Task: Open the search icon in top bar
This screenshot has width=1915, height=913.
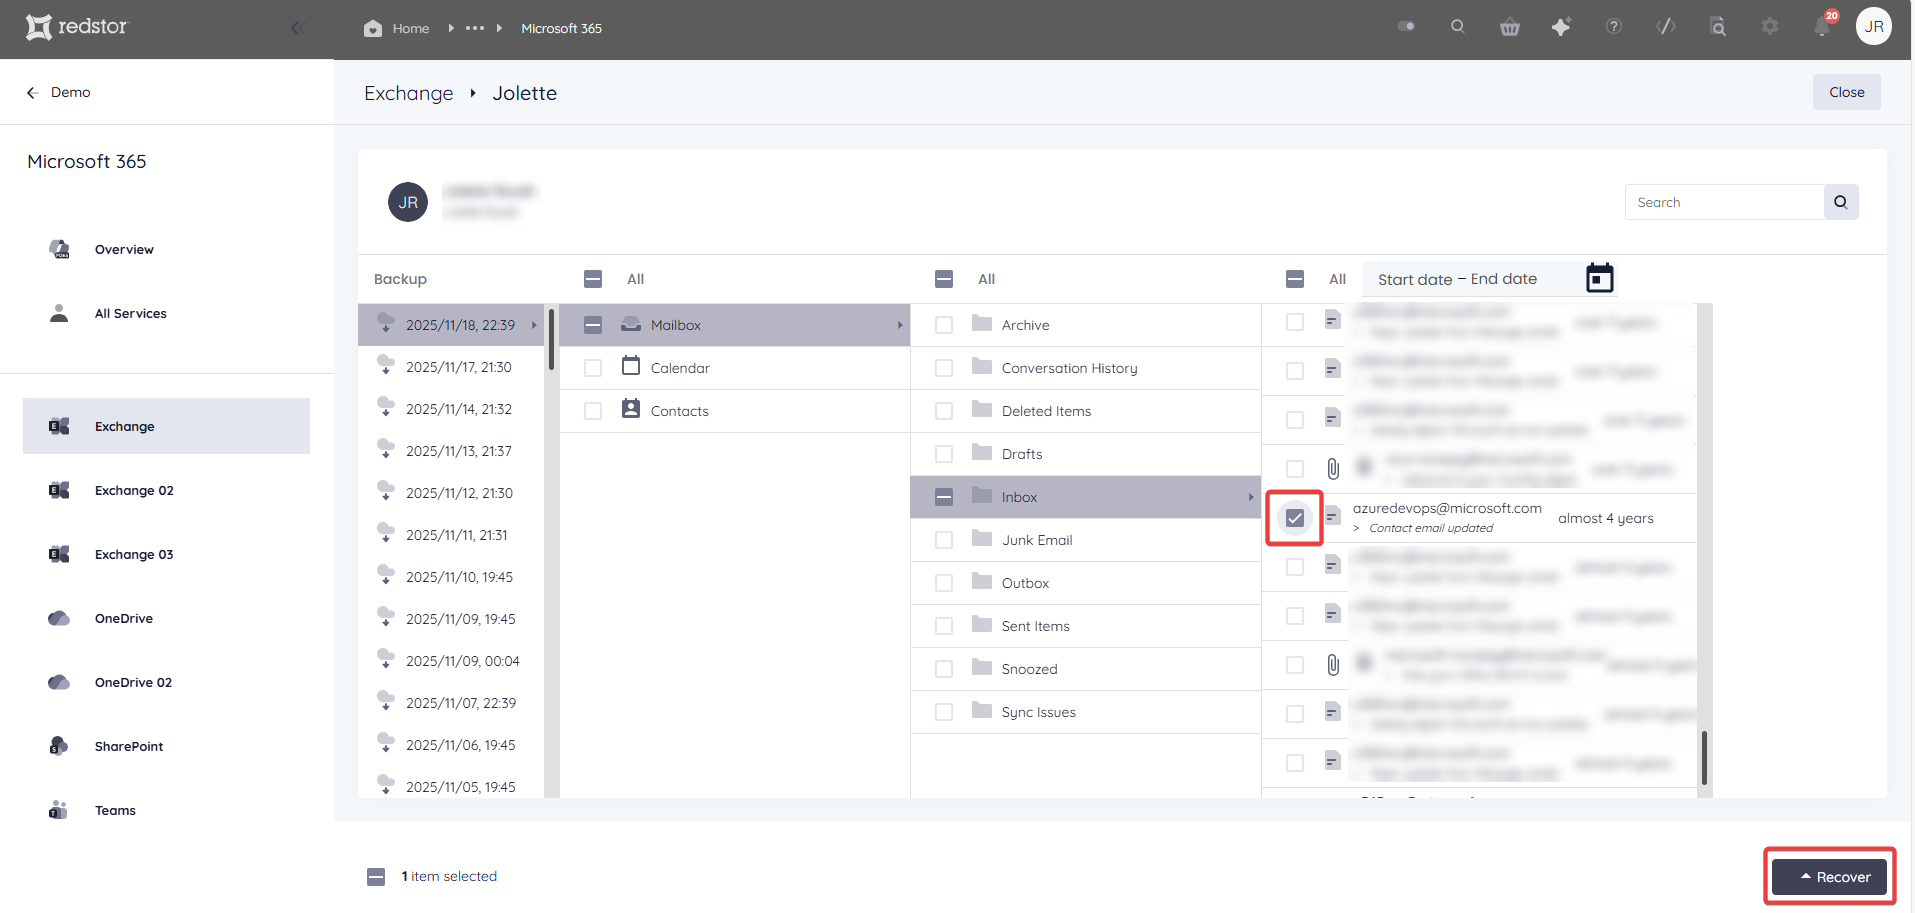Action: pos(1458,27)
